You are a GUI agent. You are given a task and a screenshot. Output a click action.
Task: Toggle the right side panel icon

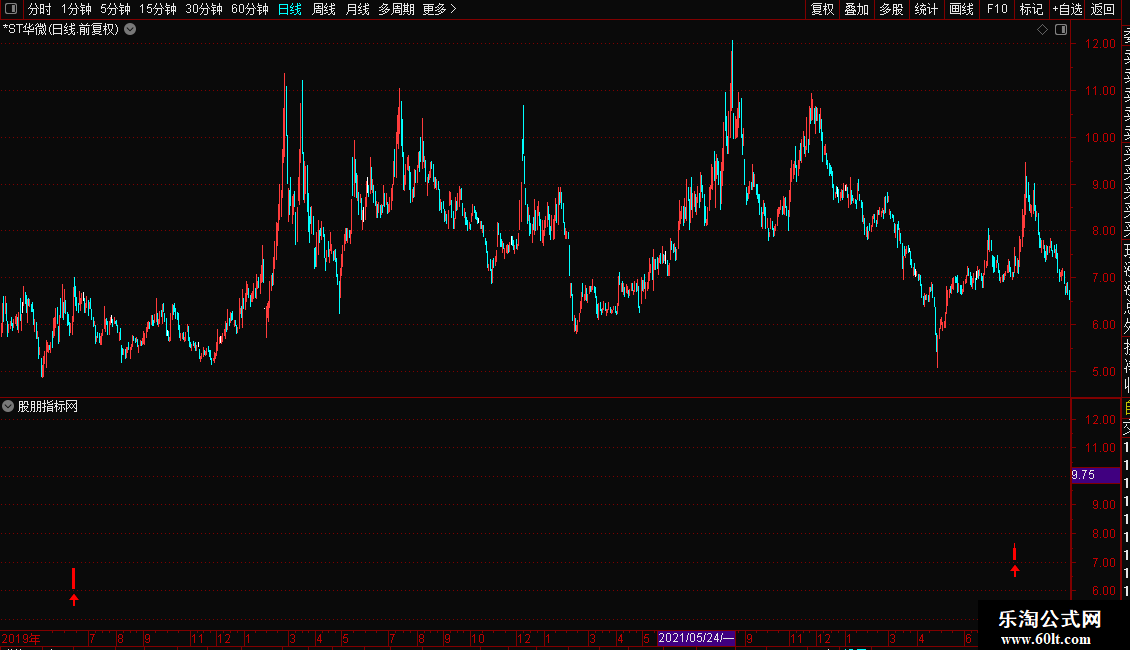(x=1061, y=30)
